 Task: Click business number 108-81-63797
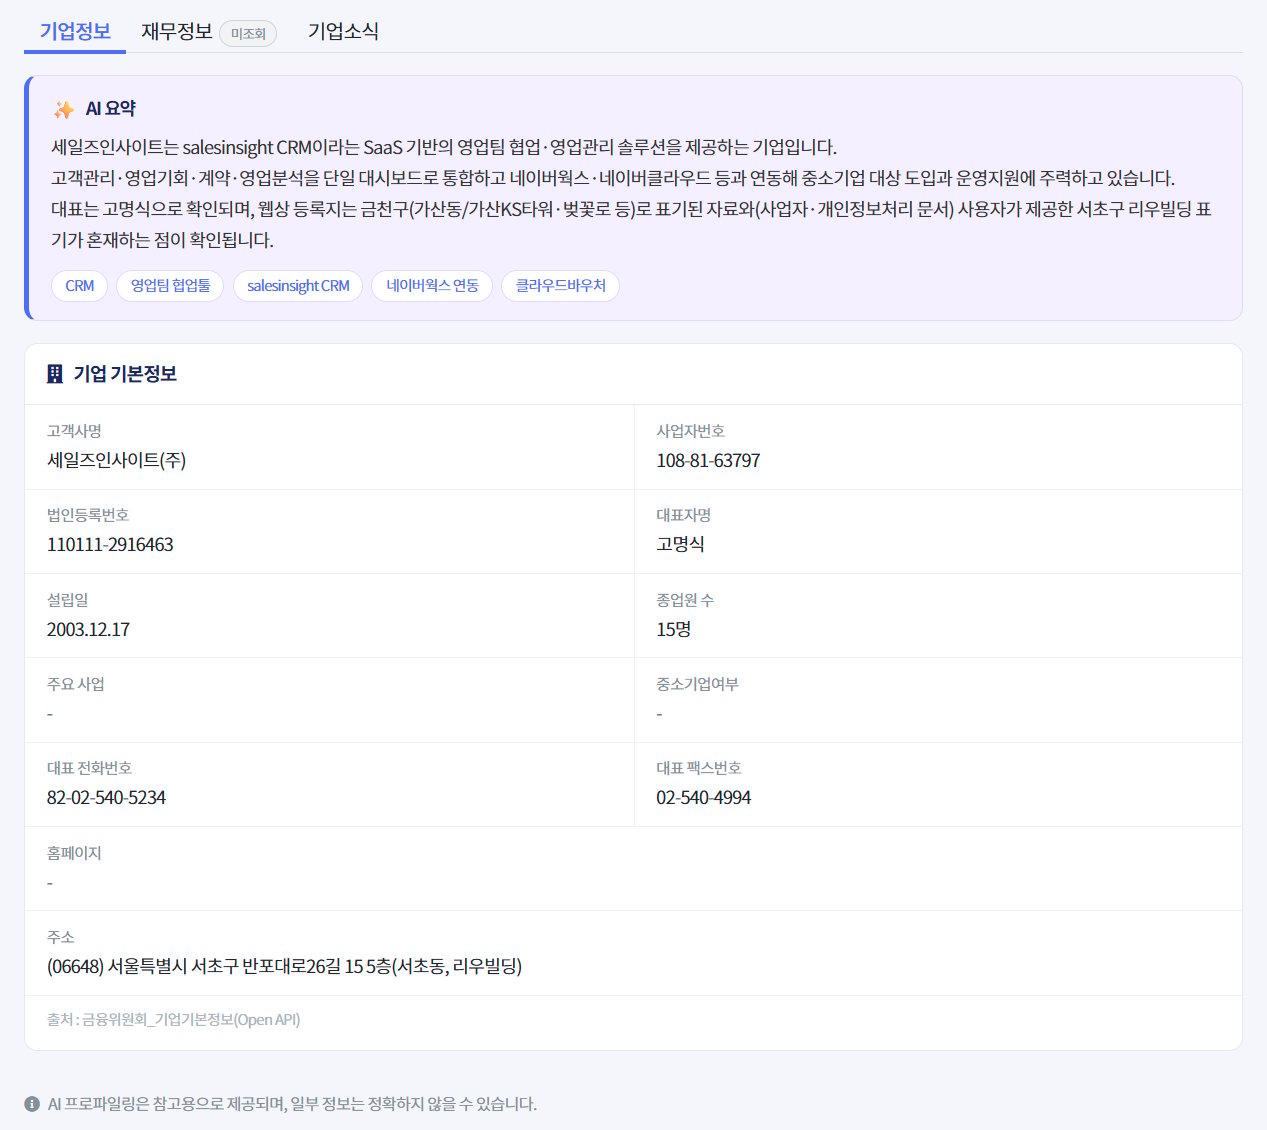[708, 460]
